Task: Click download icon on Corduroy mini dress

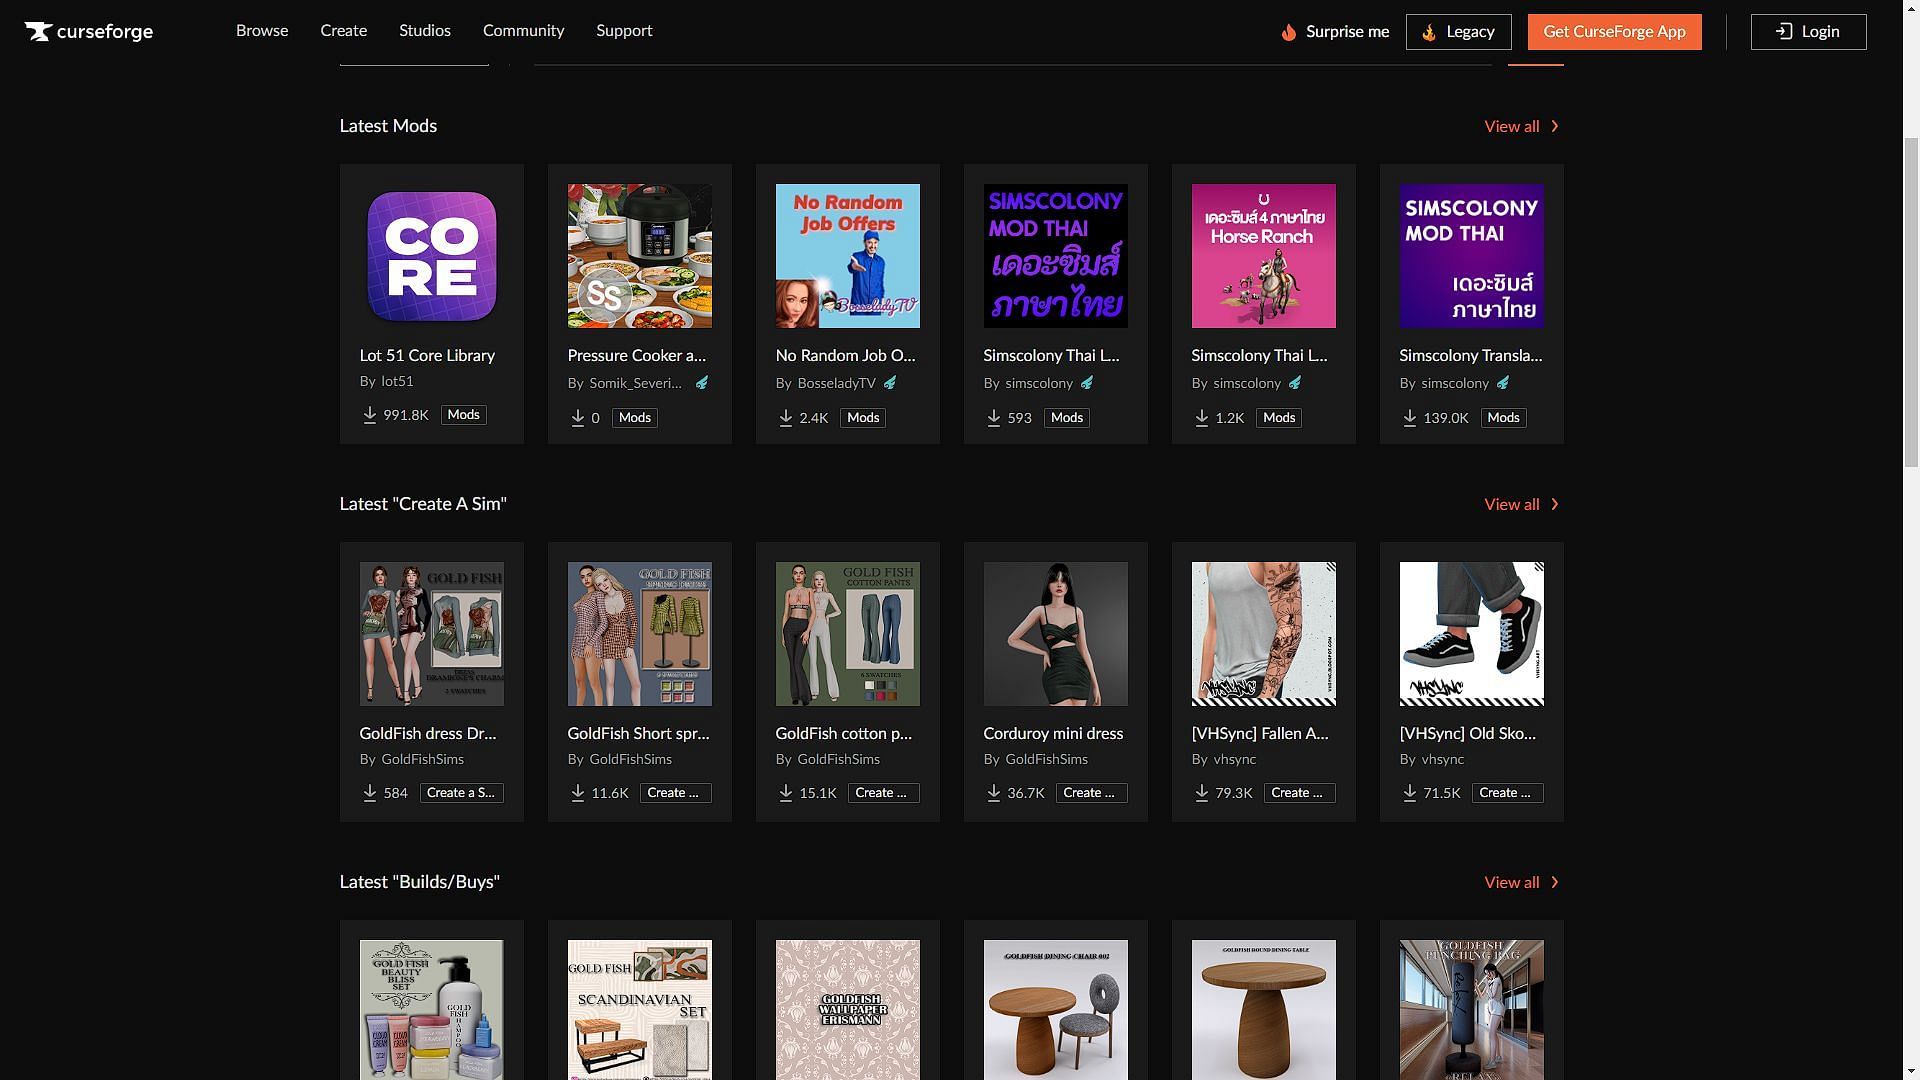Action: pyautogui.click(x=993, y=793)
